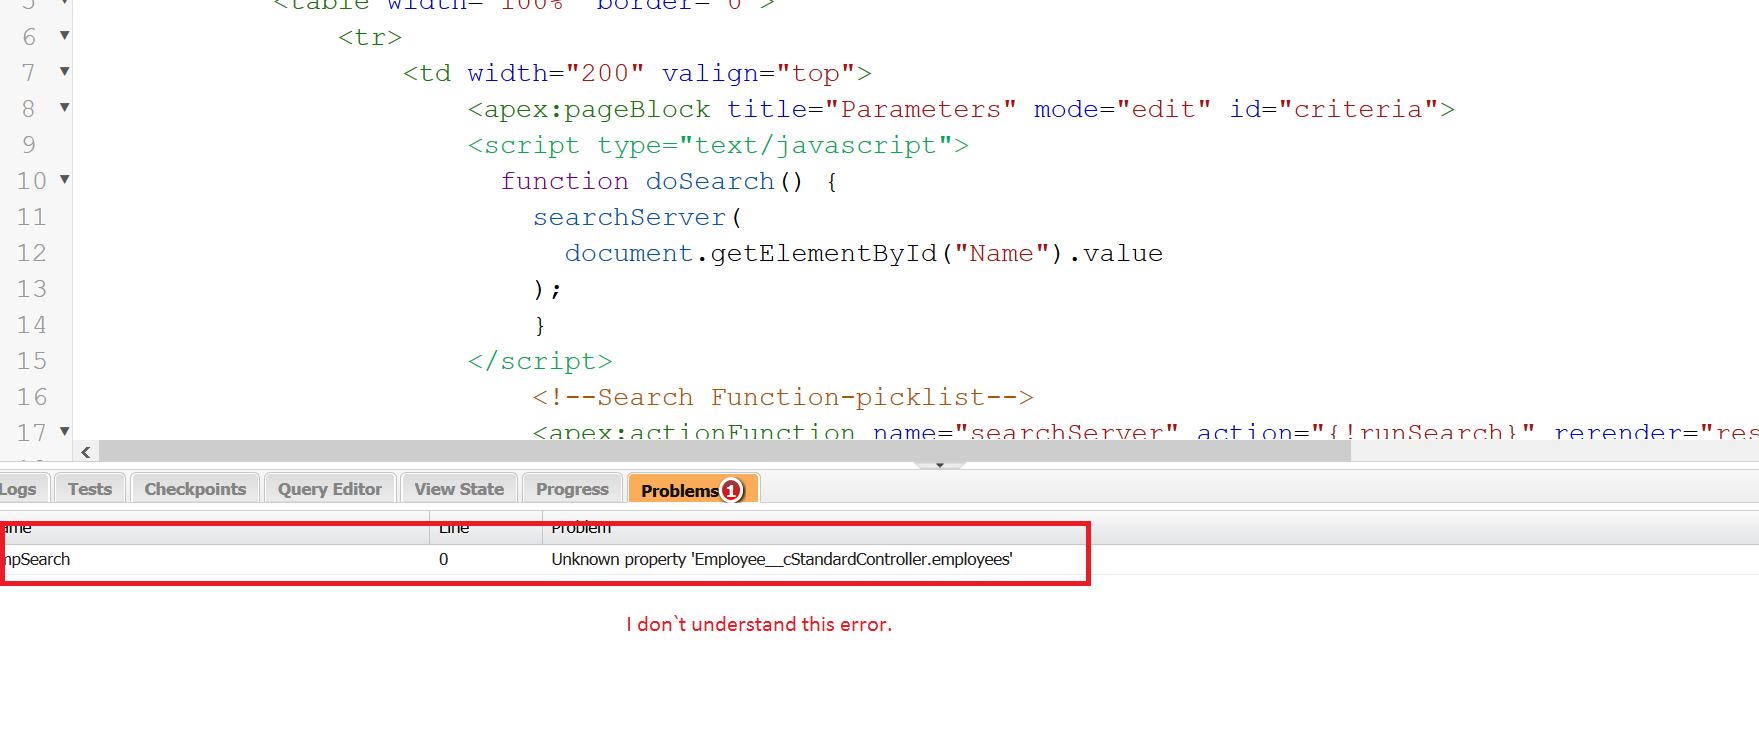Open the Tests tab
This screenshot has height=747, width=1759.
(x=90, y=489)
